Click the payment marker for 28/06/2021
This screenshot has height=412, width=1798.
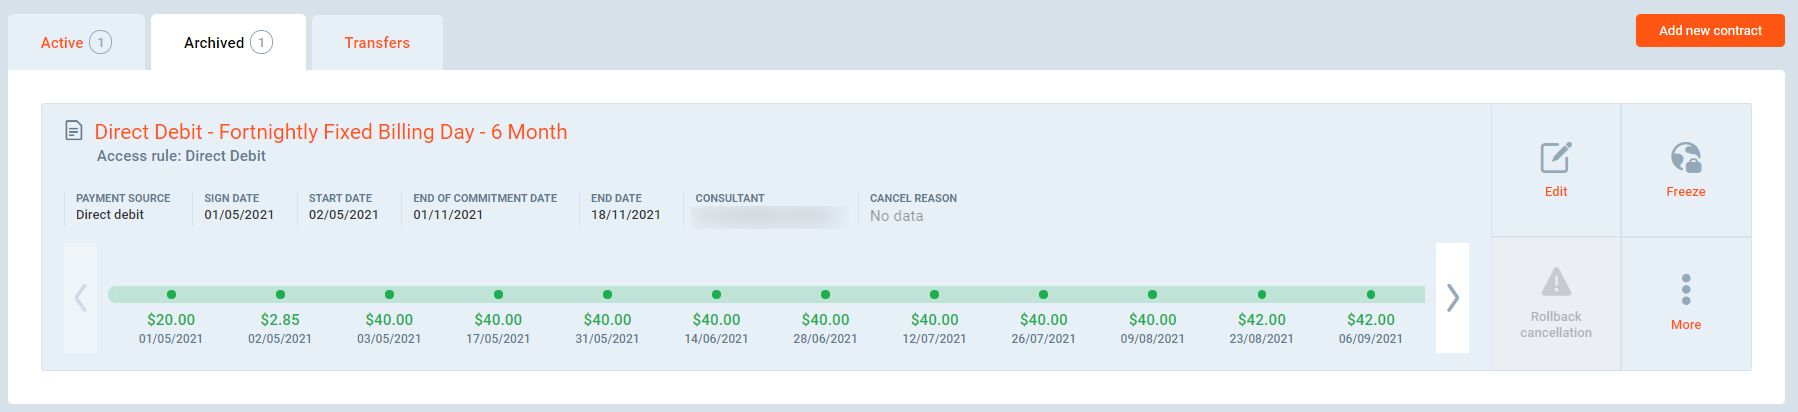(x=825, y=295)
